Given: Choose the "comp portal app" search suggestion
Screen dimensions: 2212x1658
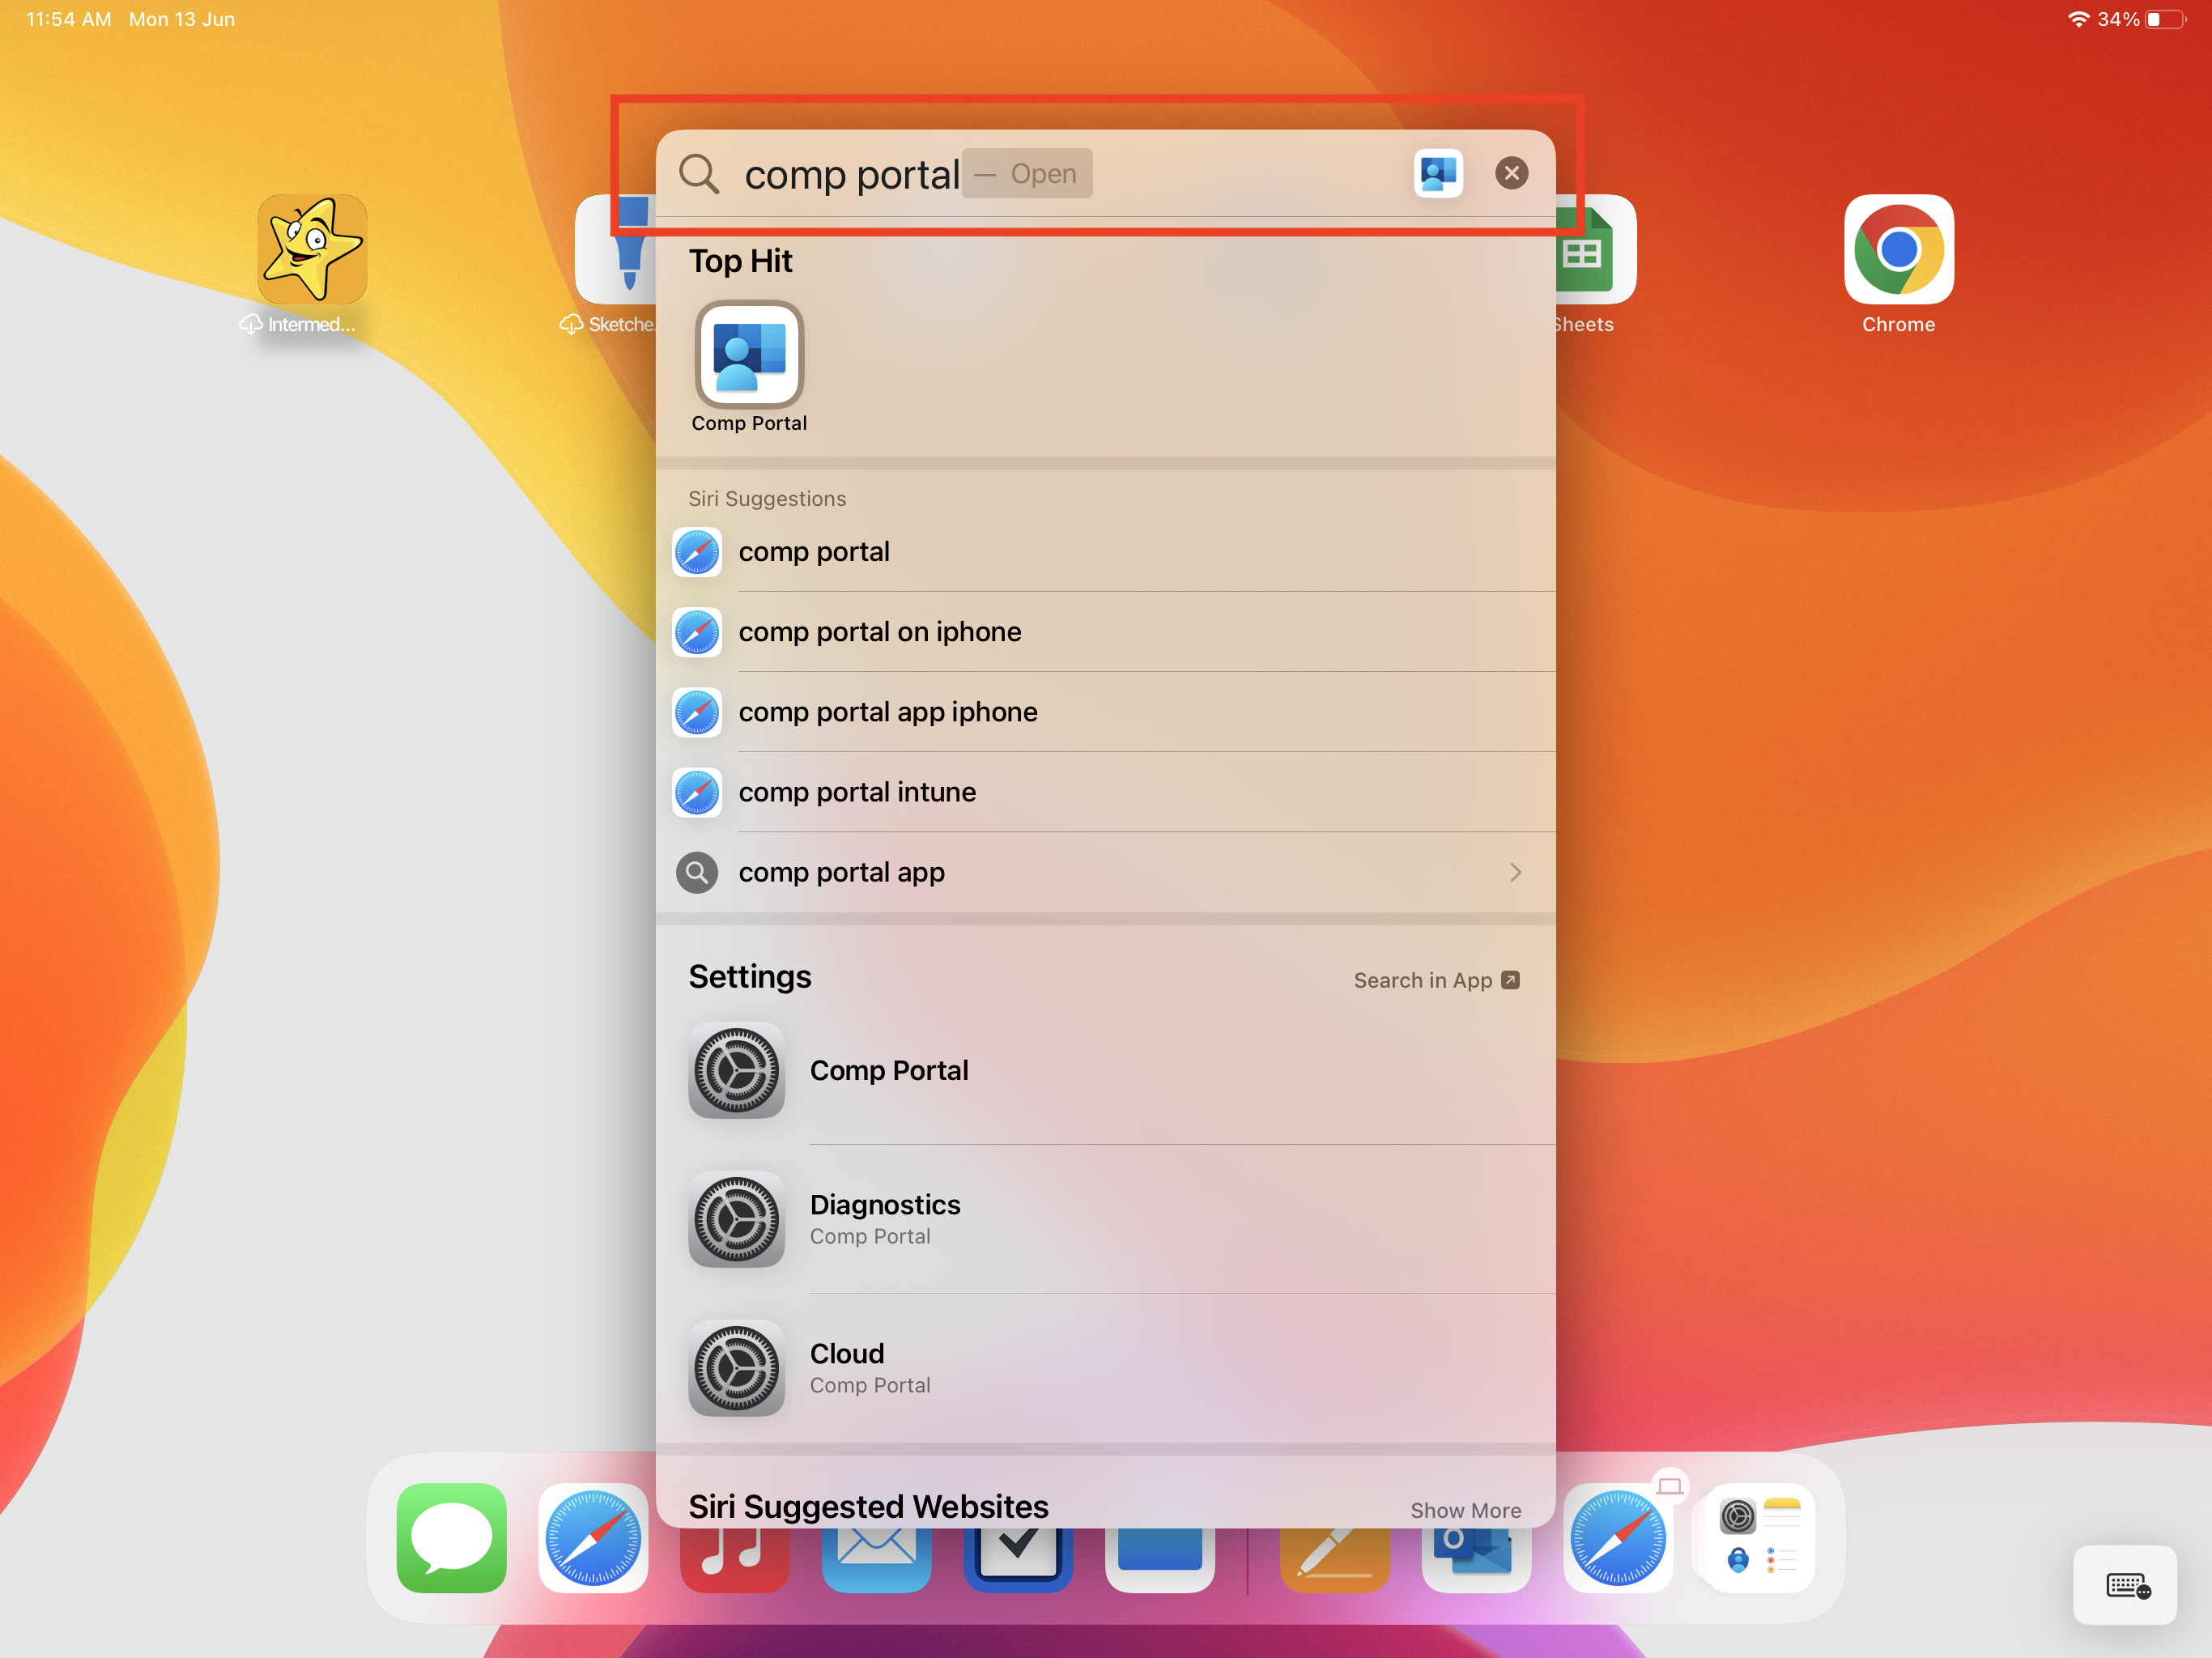Looking at the screenshot, I should [x=1105, y=872].
